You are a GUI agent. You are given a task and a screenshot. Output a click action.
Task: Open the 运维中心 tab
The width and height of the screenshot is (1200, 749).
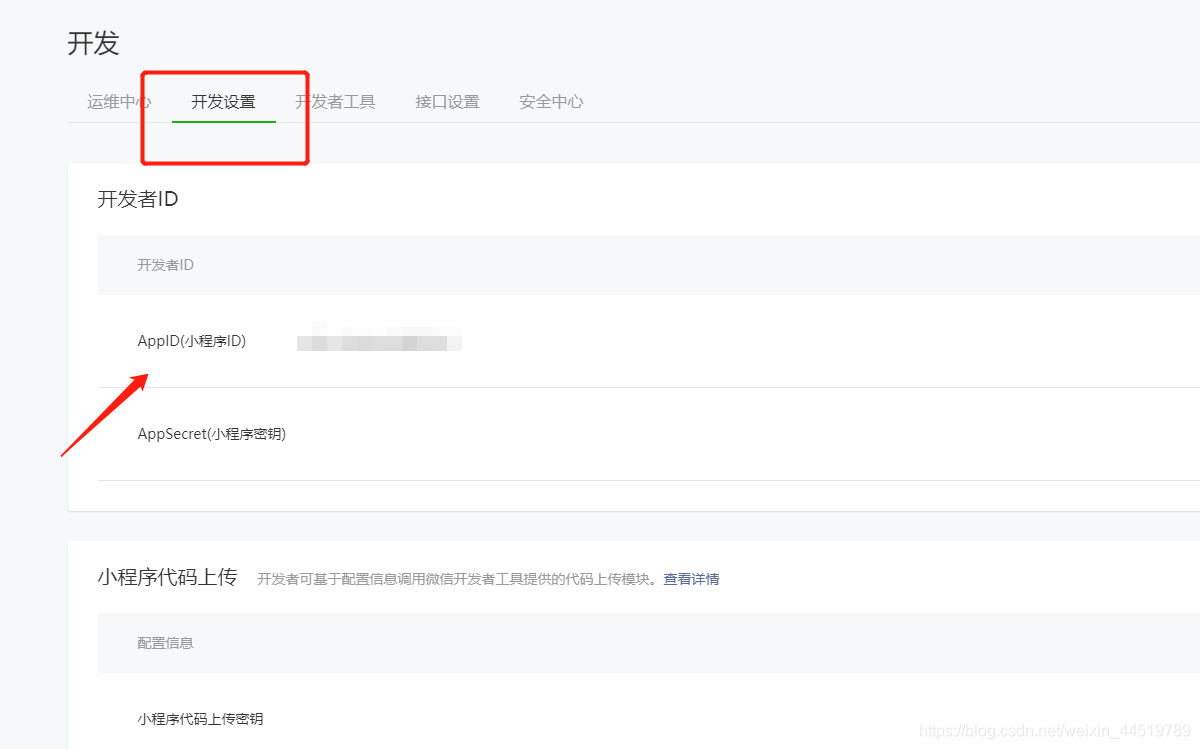point(120,101)
